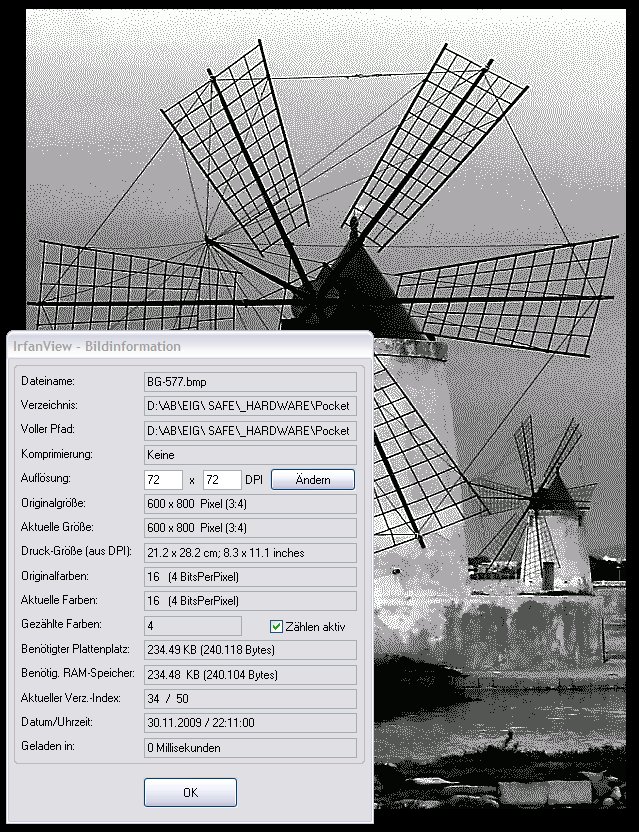The width and height of the screenshot is (639, 832).
Task: Select the Geladen in value 0 Millisekunden
Action: coord(250,748)
